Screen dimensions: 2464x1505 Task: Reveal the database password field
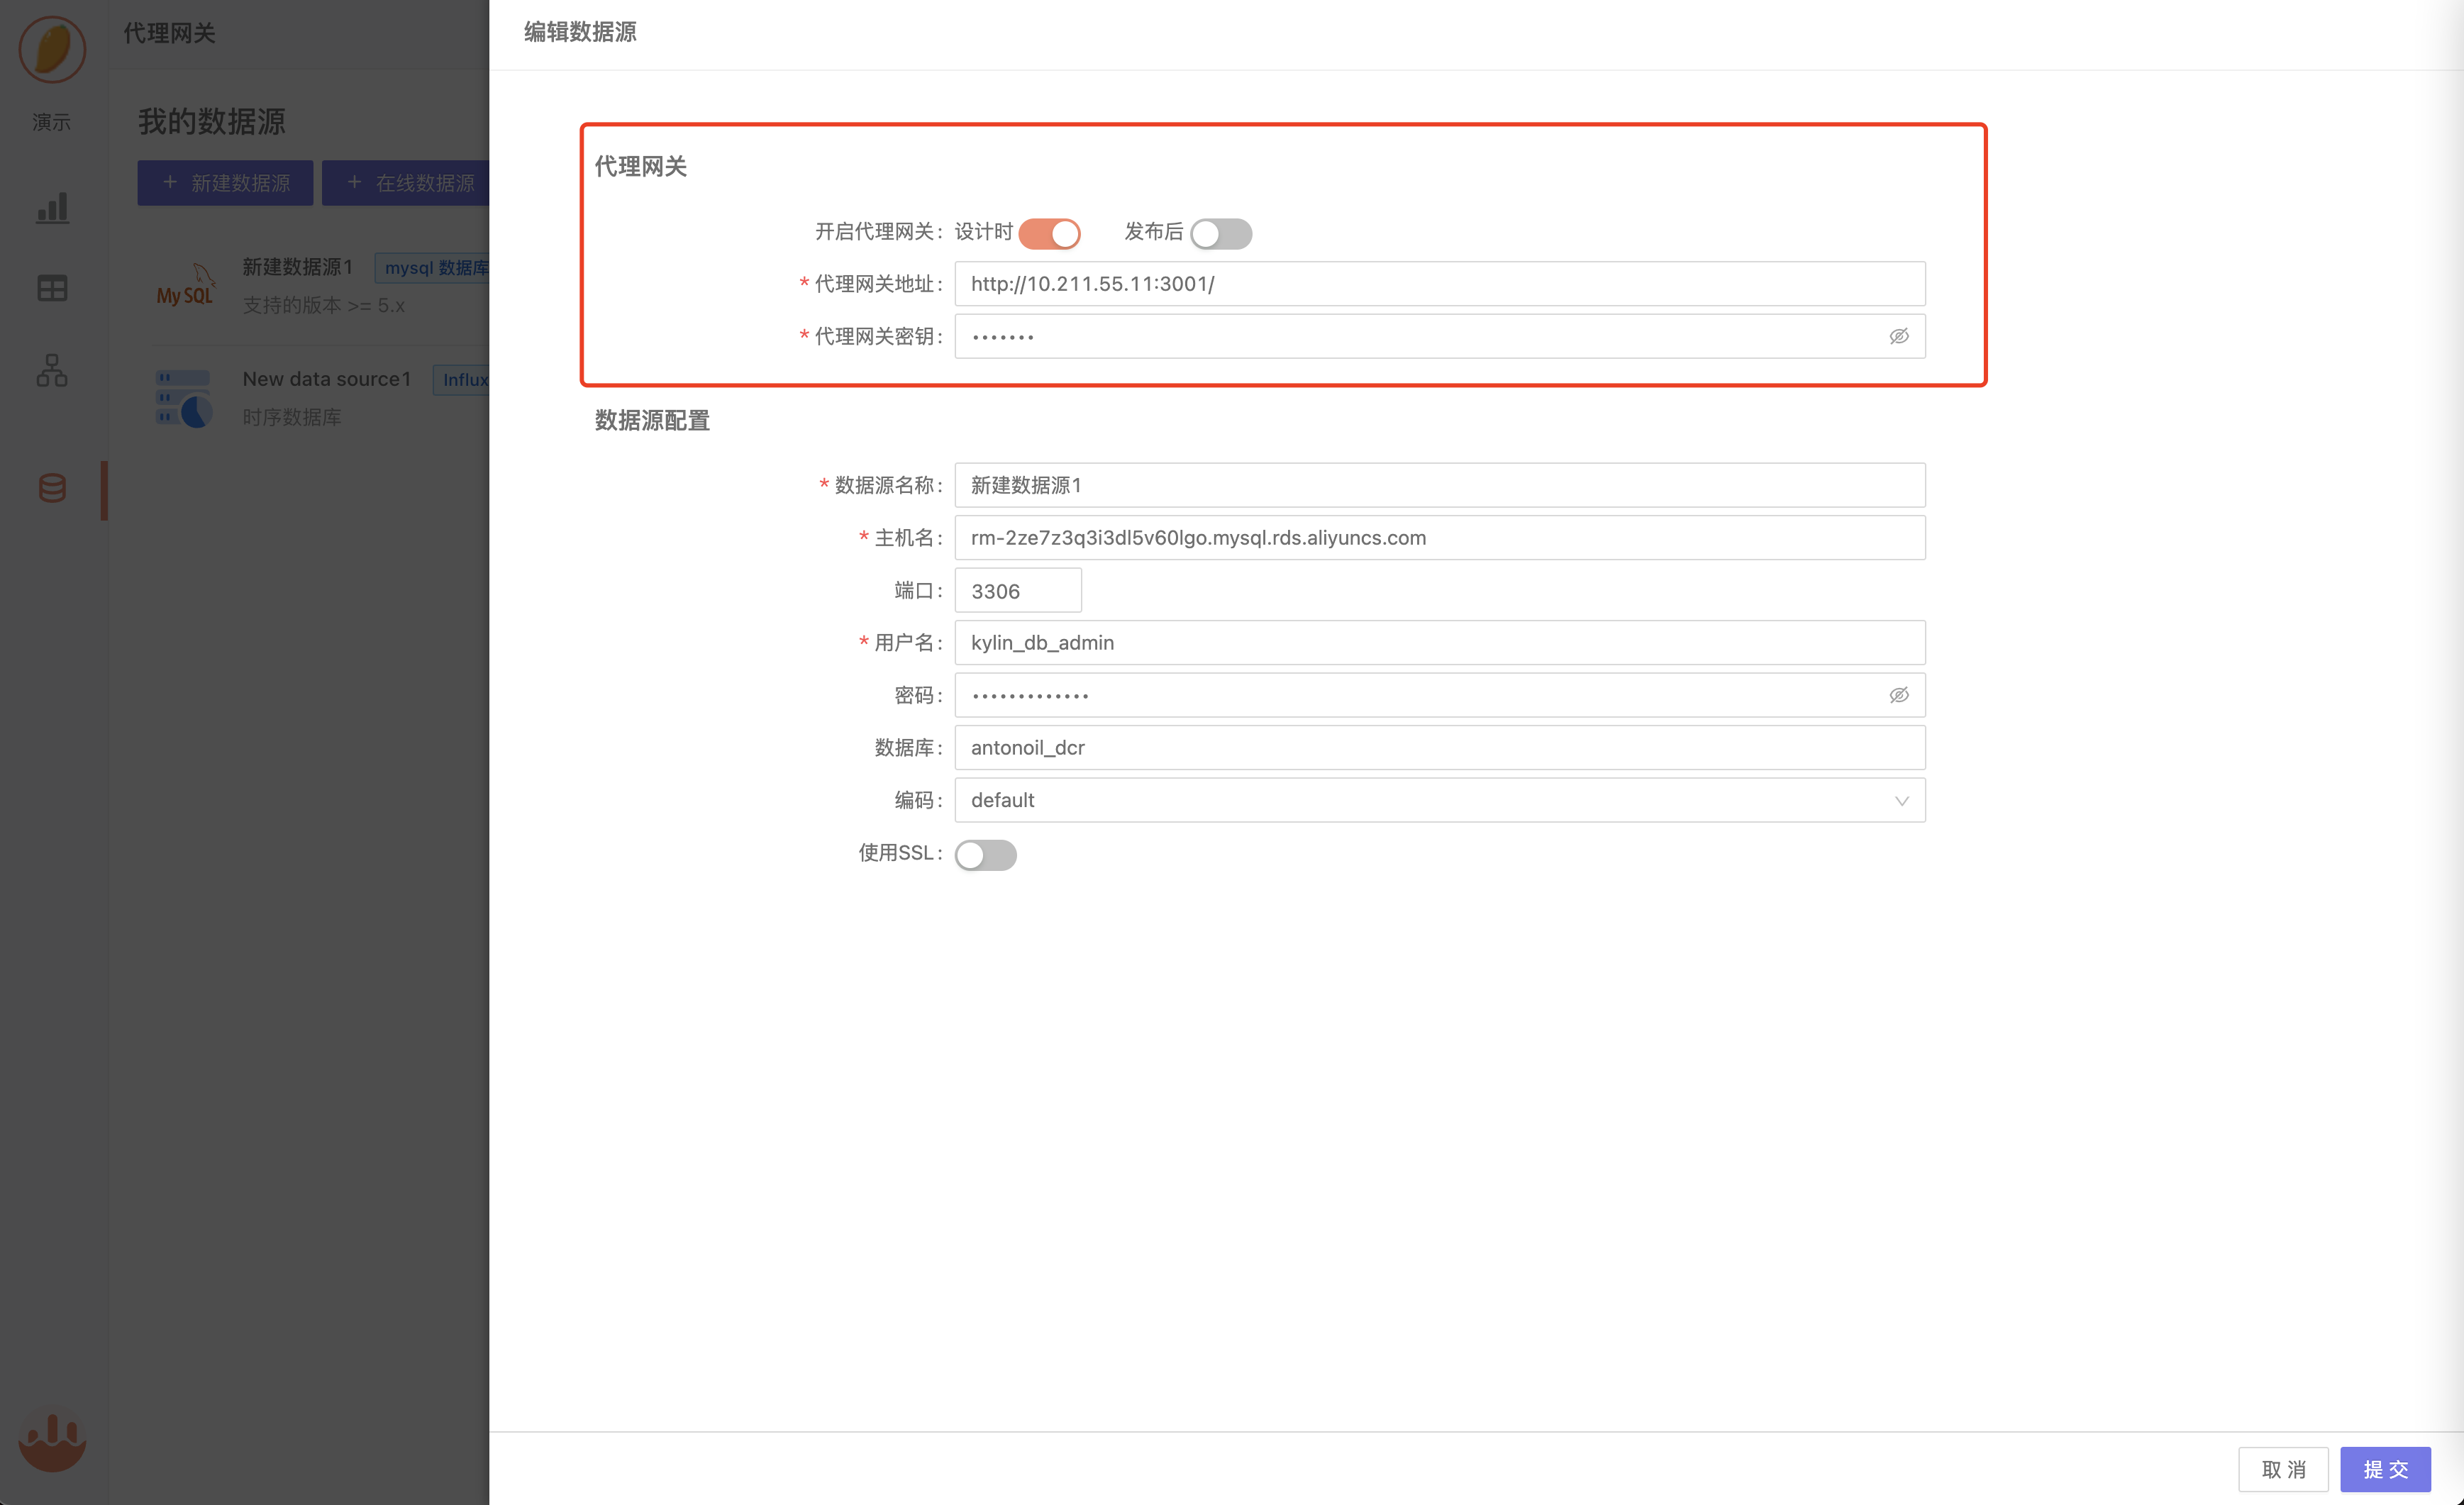point(1898,695)
